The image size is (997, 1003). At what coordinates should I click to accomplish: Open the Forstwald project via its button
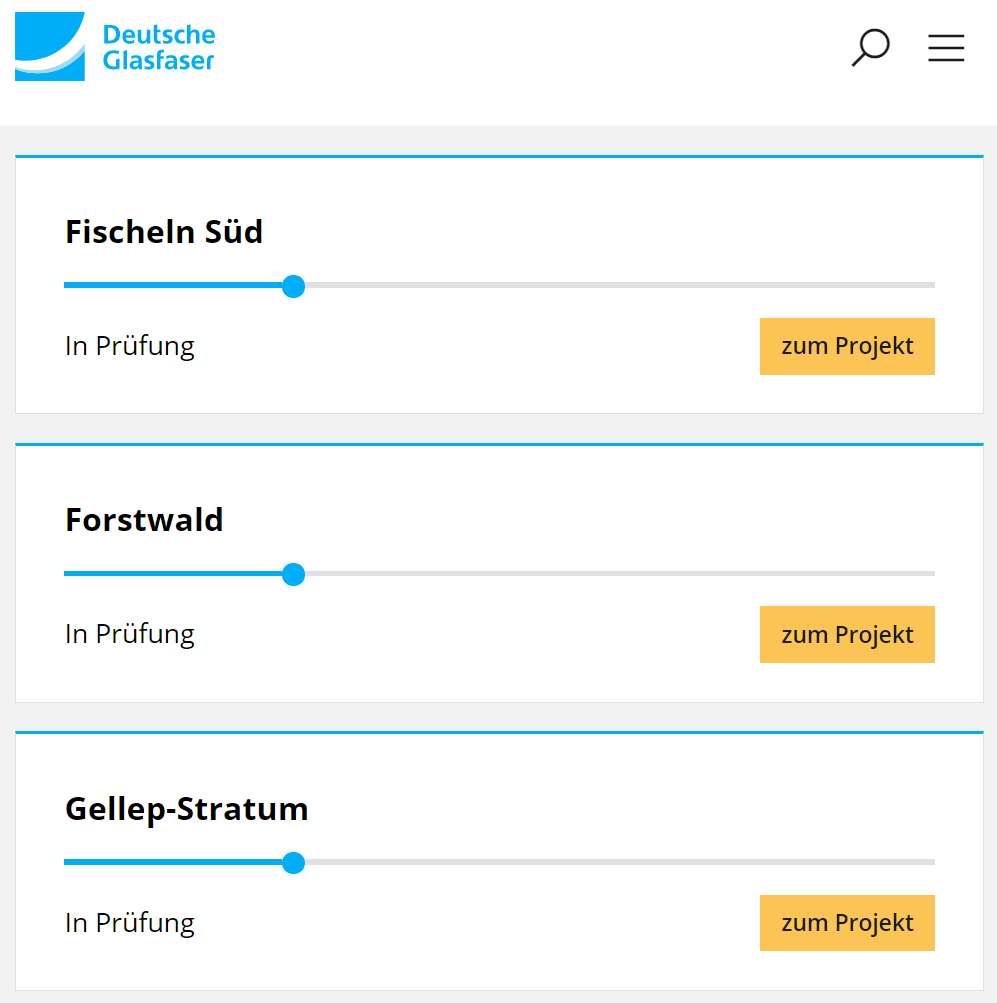click(x=846, y=634)
